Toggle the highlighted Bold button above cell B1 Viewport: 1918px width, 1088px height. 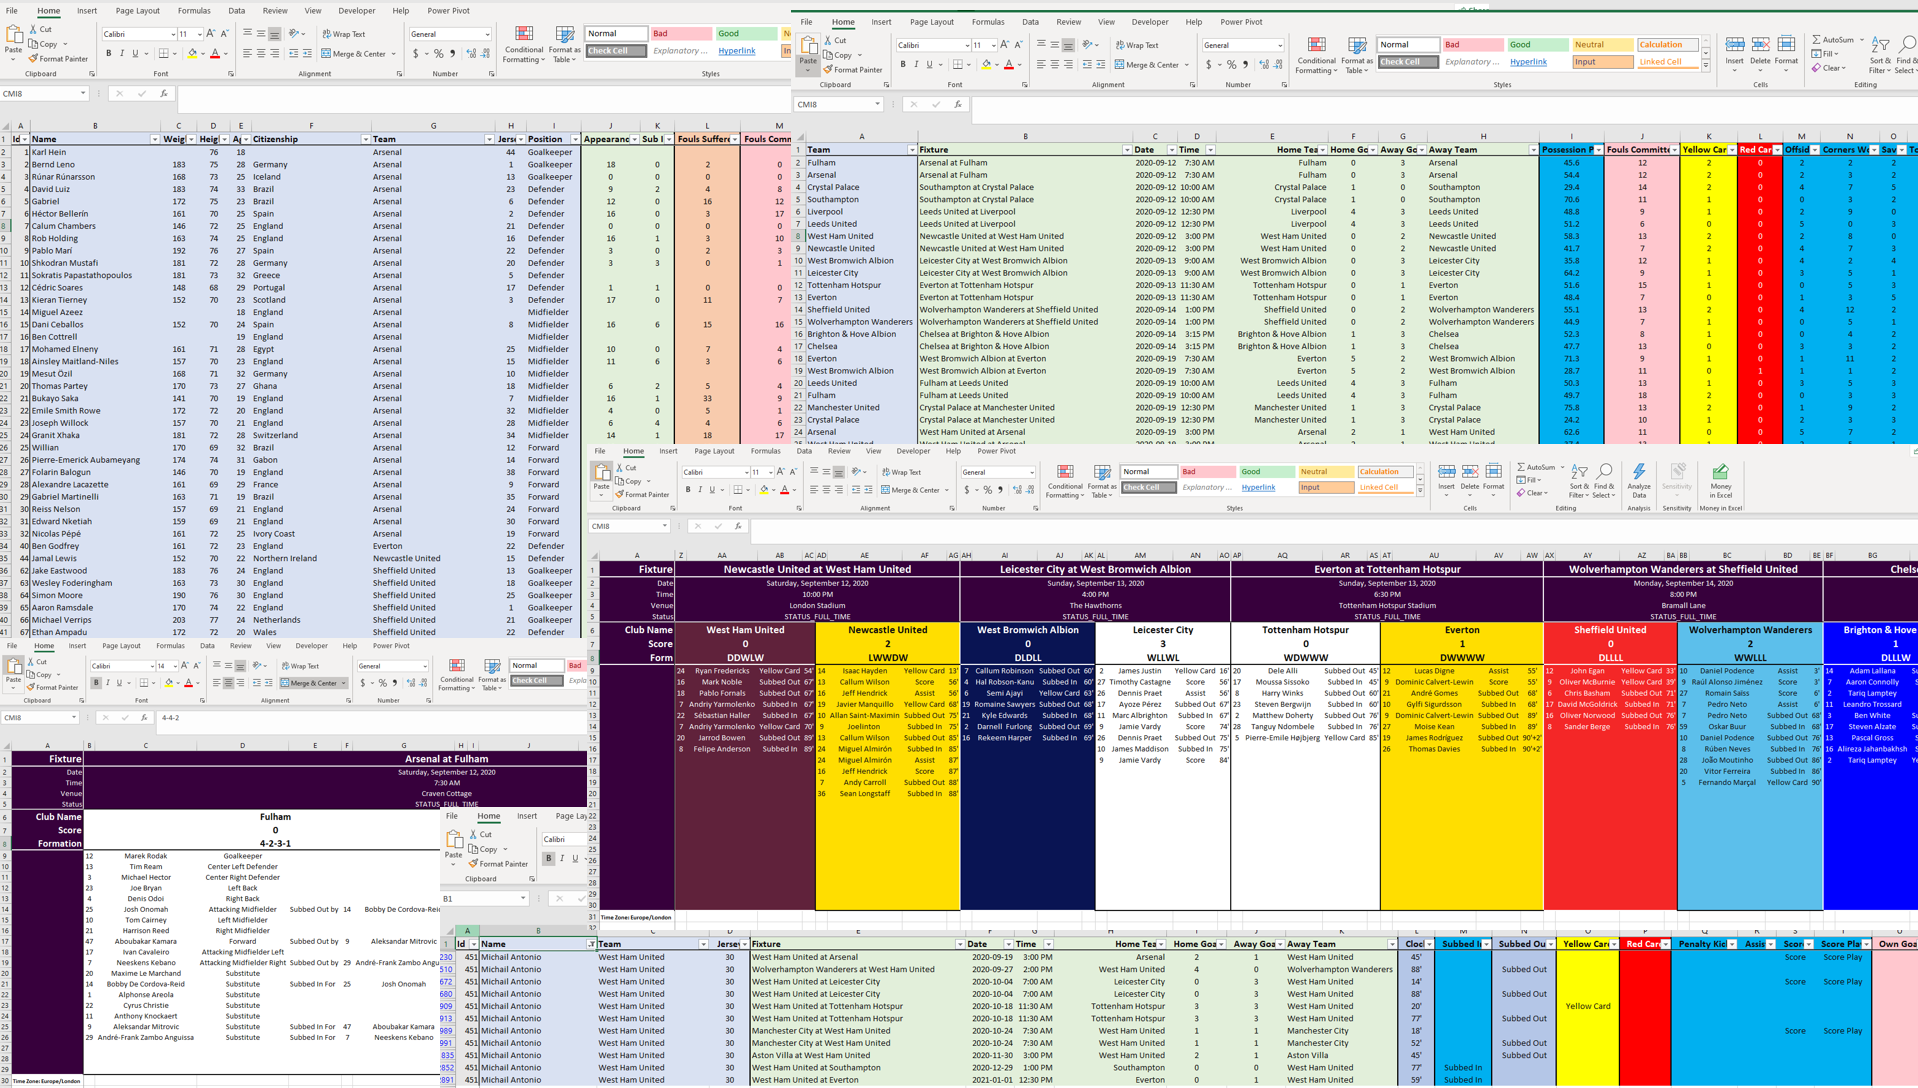pos(548,858)
